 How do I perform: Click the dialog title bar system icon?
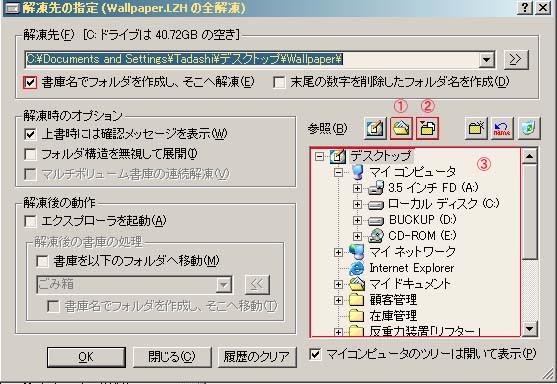(x=12, y=8)
